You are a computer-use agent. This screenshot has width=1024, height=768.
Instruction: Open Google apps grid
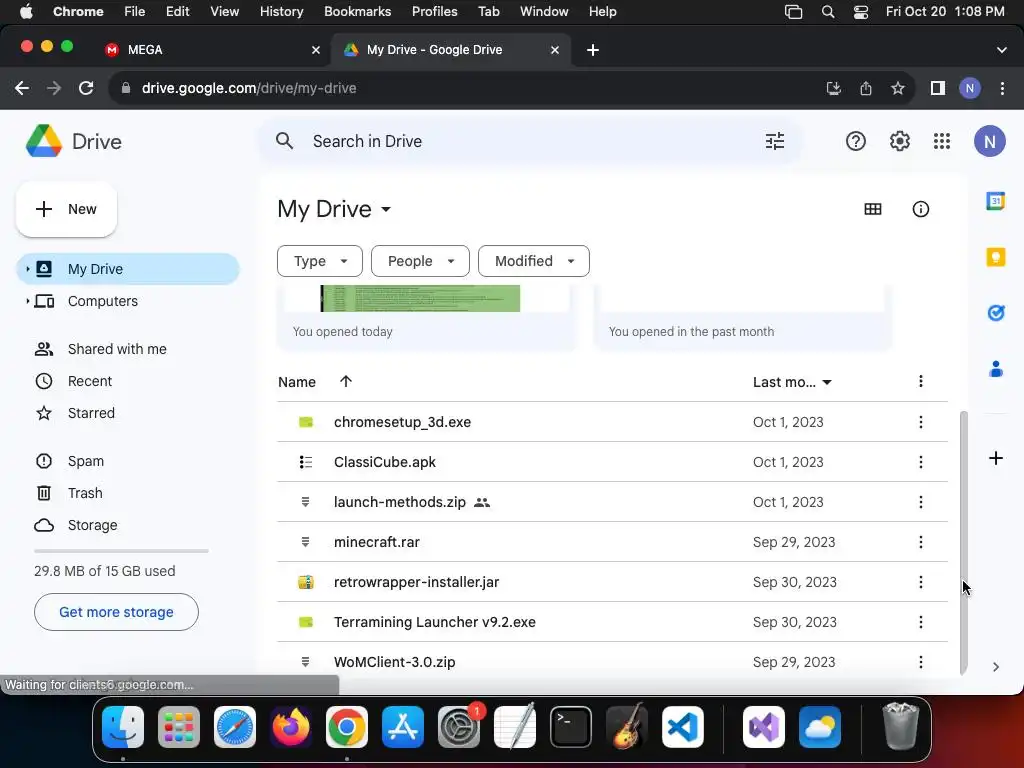942,141
